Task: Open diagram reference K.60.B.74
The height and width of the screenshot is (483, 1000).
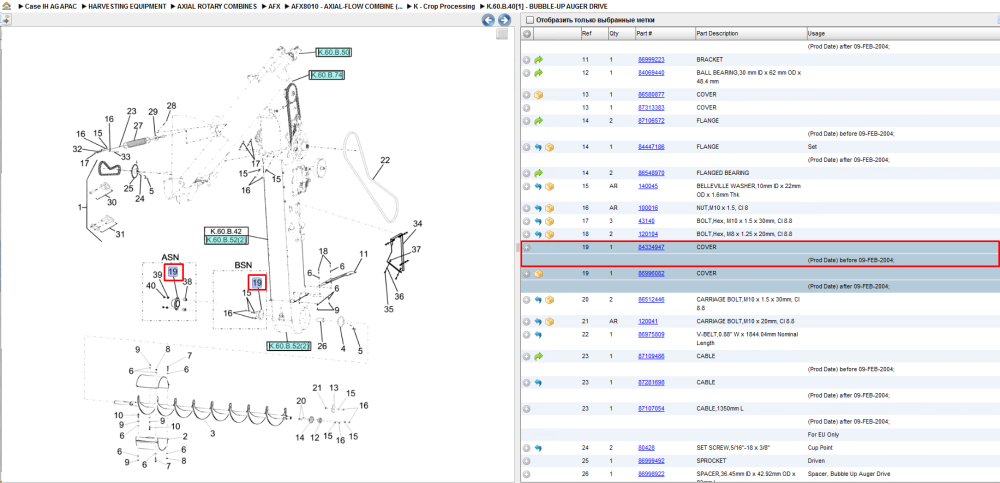Action: pos(327,75)
